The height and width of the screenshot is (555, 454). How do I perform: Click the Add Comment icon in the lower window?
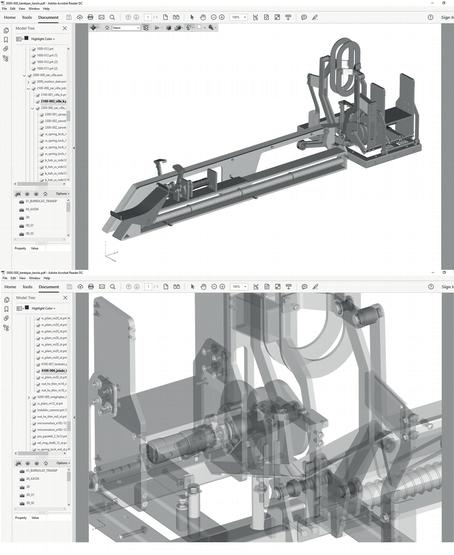tap(304, 287)
